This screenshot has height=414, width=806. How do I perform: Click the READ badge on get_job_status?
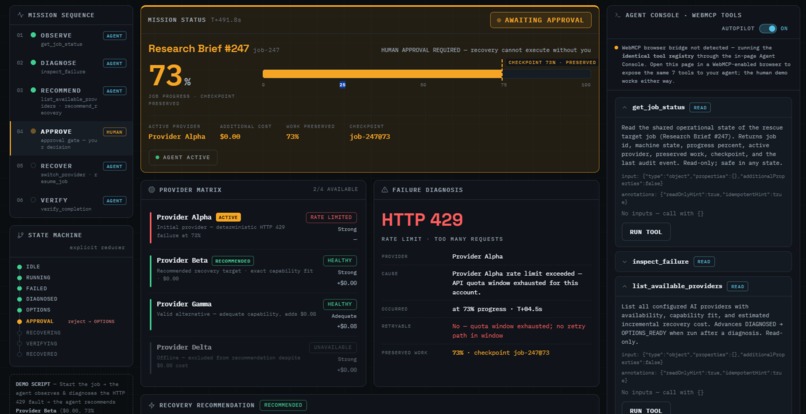coord(700,107)
